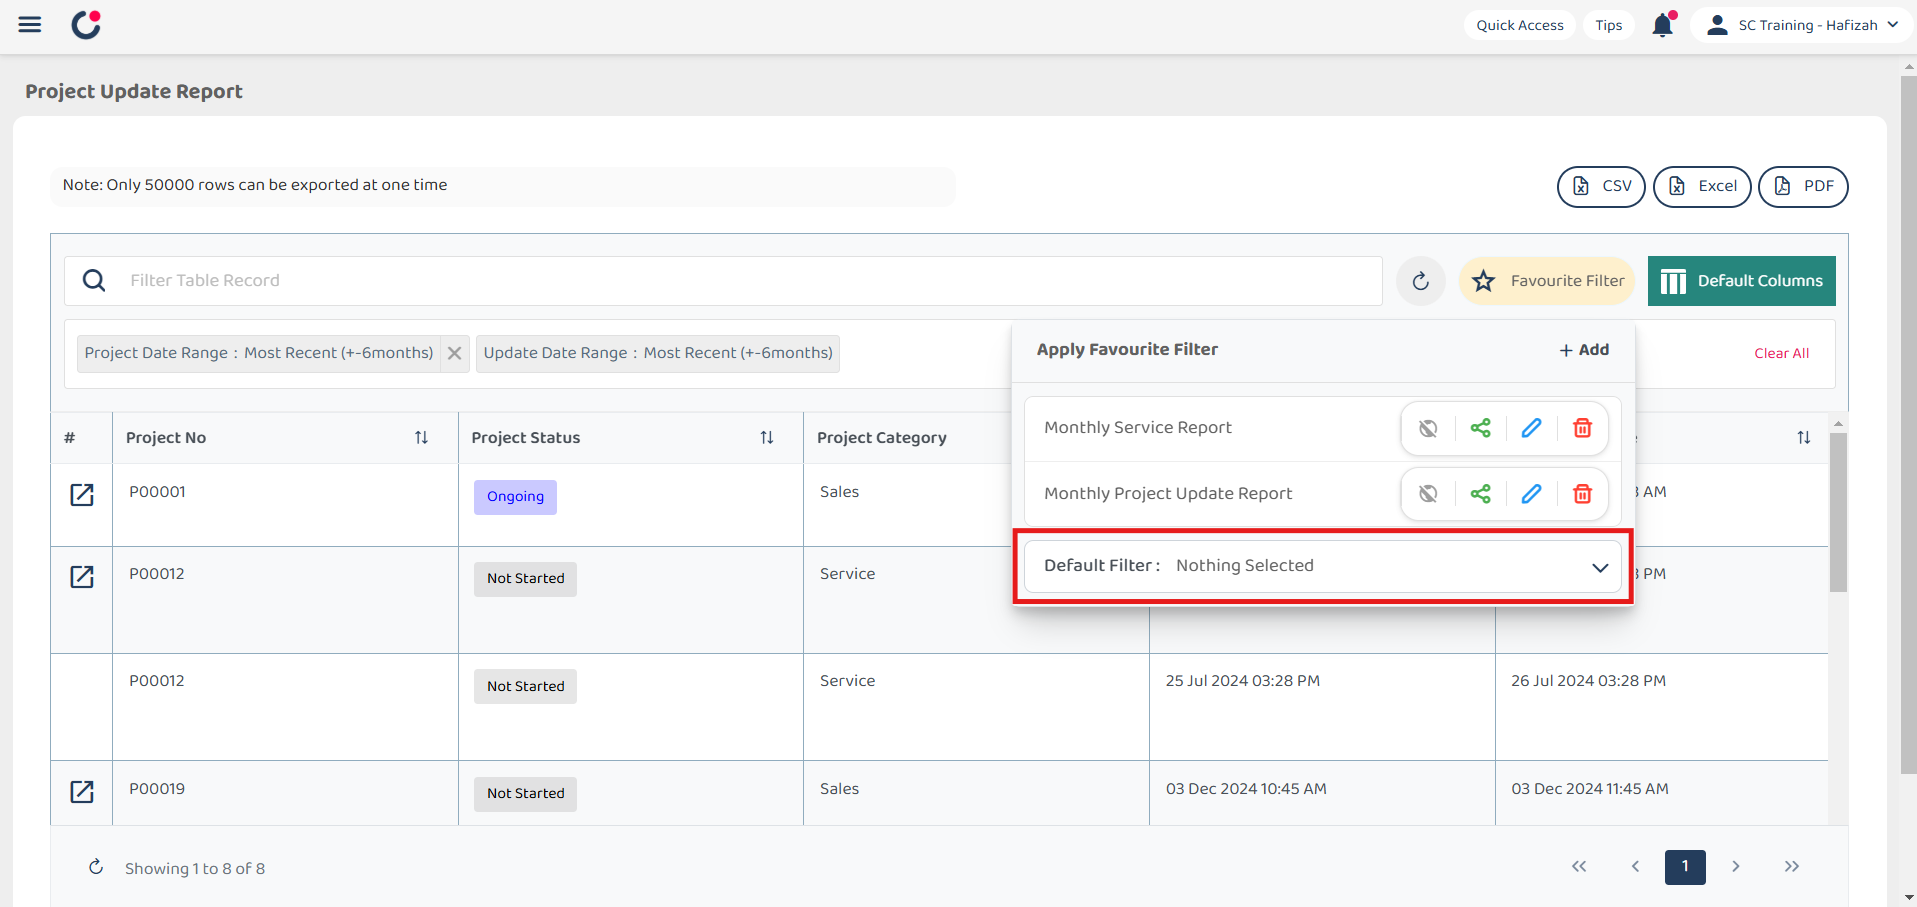Screen dimensions: 1917x907
Task: Go to the next page
Action: [1736, 867]
